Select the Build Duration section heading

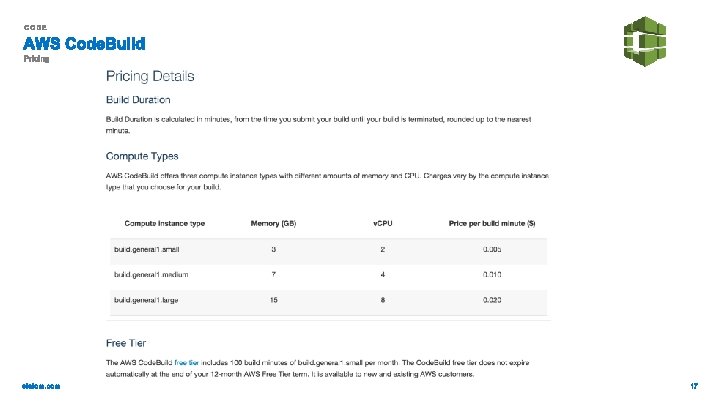(x=138, y=100)
